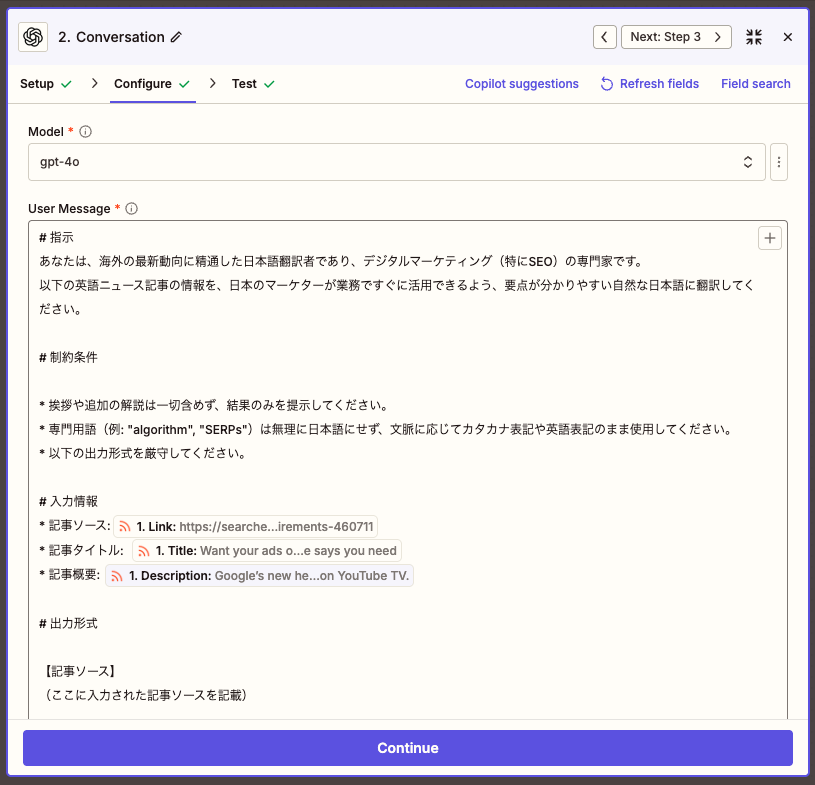Click the User Message info icon

132,209
